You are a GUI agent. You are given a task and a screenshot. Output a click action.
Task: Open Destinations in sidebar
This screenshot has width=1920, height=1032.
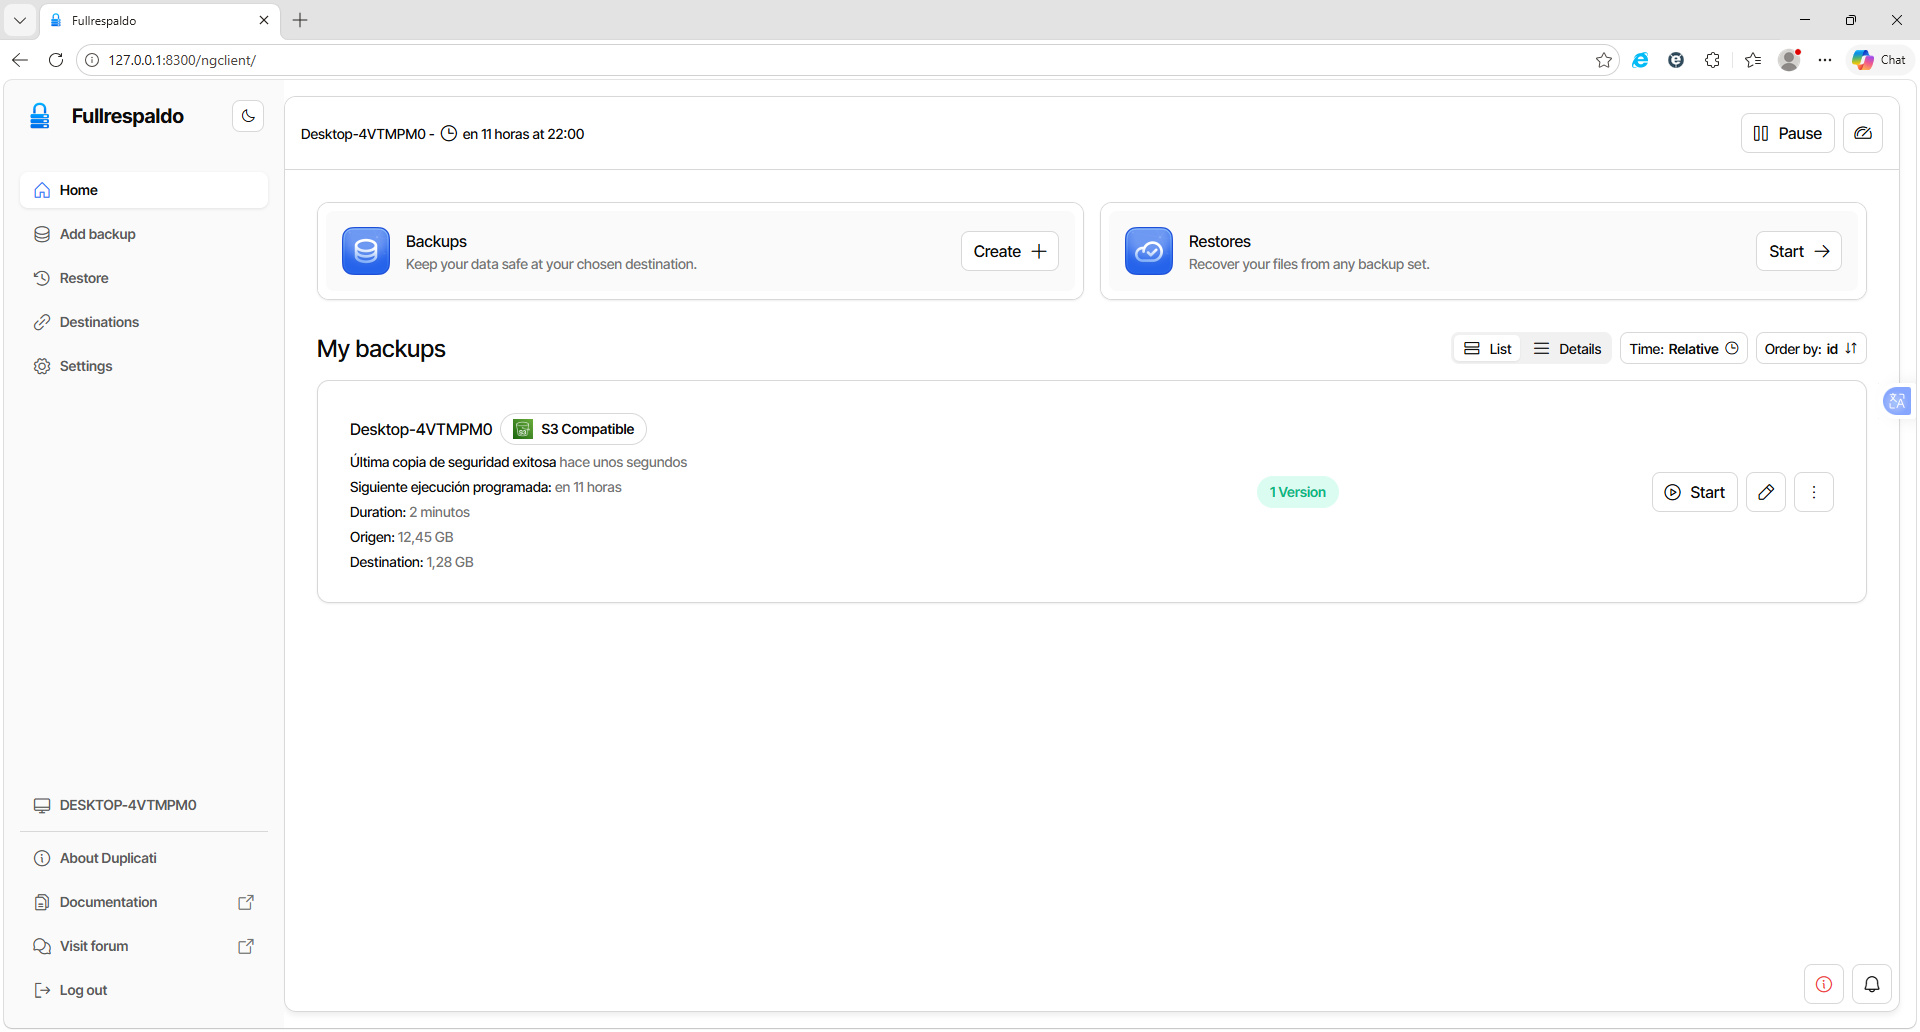pos(144,322)
